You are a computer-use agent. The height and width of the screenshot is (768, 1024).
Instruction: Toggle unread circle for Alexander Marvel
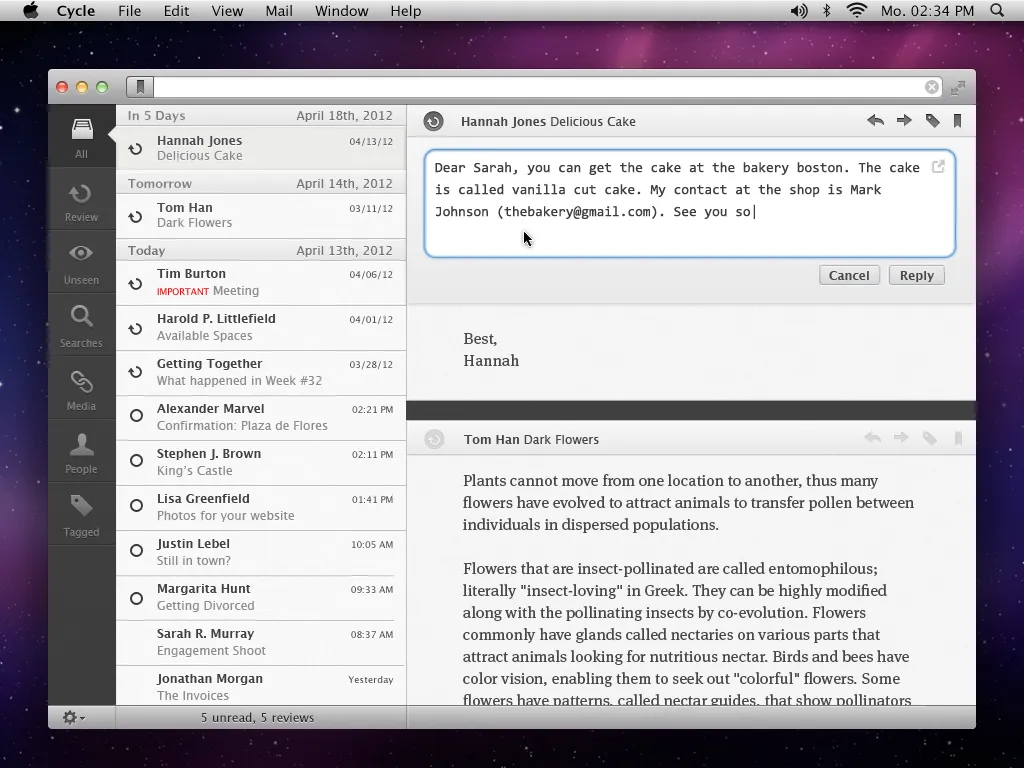pos(136,416)
